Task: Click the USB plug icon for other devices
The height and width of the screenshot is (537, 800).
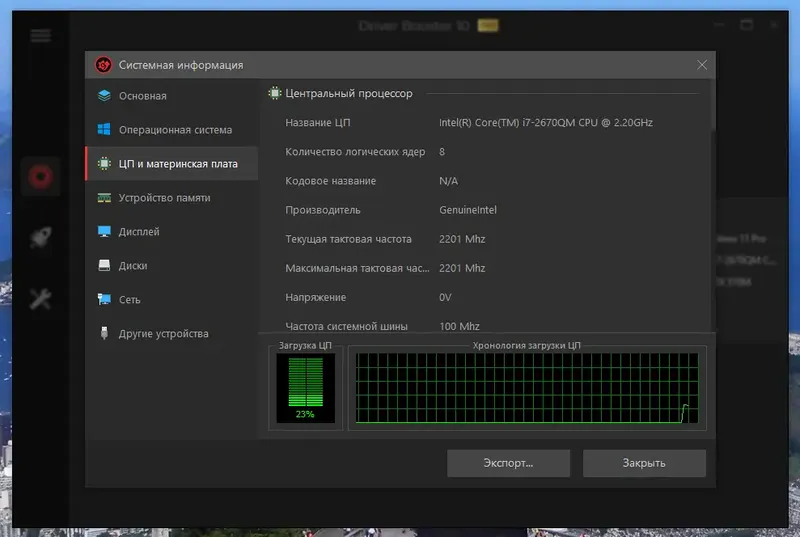Action: (104, 333)
